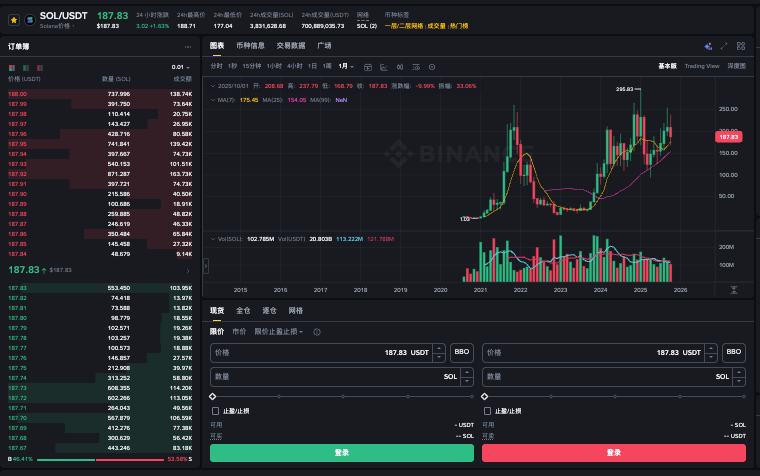Show buy orders only in order book

click(26, 67)
